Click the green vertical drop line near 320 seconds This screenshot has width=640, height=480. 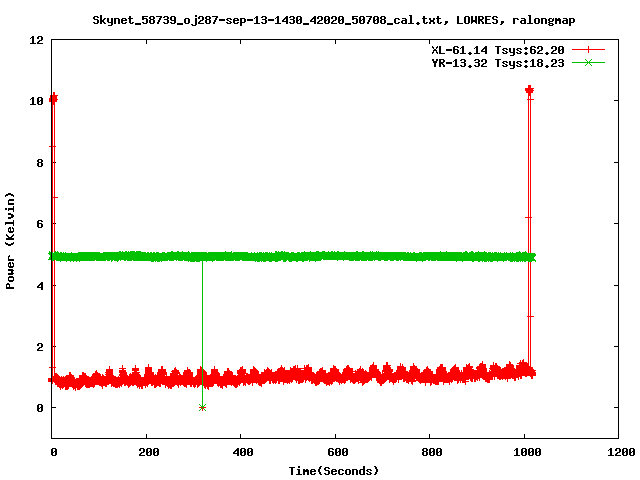click(202, 333)
